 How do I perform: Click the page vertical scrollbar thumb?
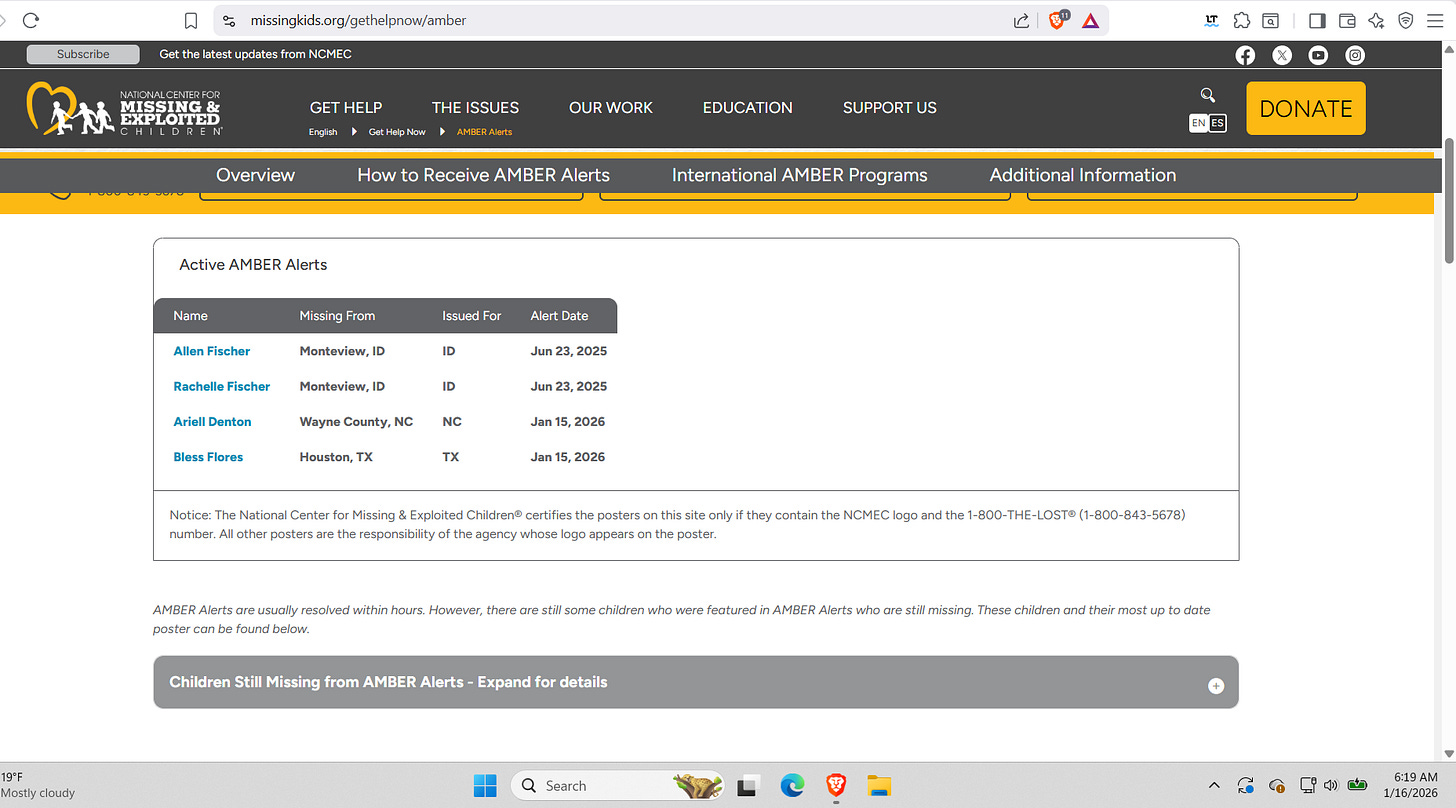[1449, 200]
